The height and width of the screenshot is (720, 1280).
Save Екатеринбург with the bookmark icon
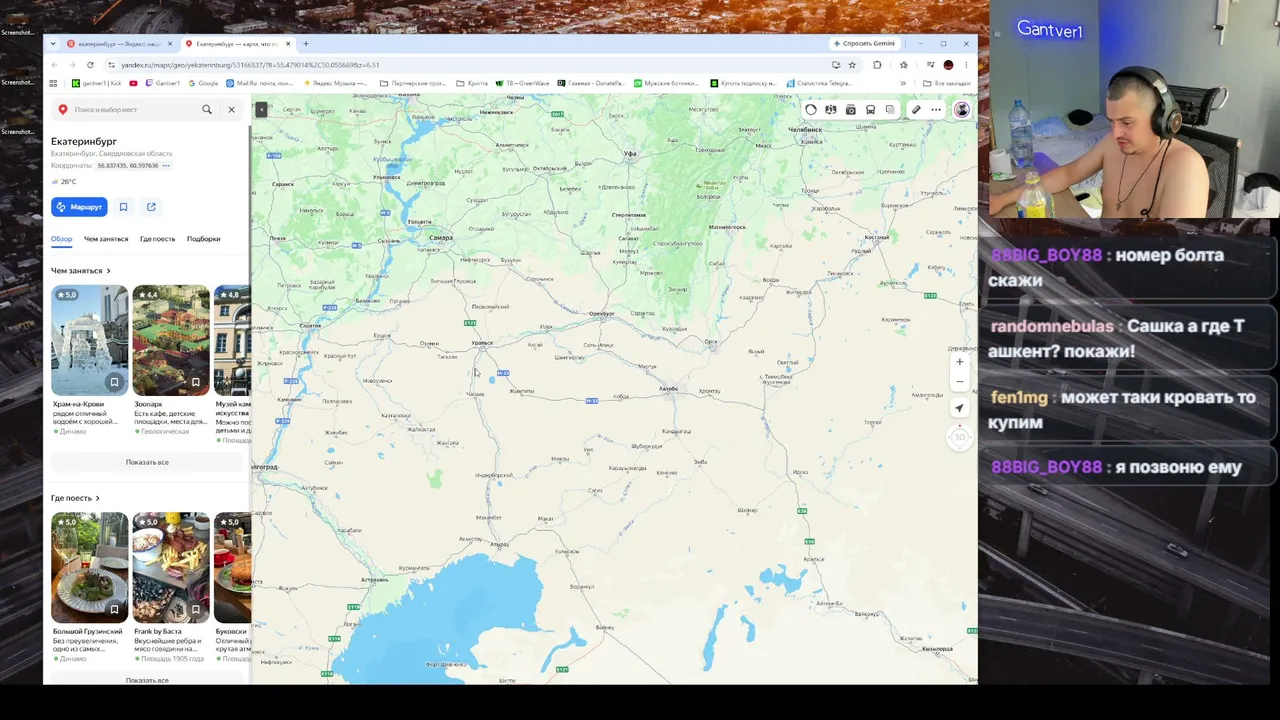(x=123, y=207)
